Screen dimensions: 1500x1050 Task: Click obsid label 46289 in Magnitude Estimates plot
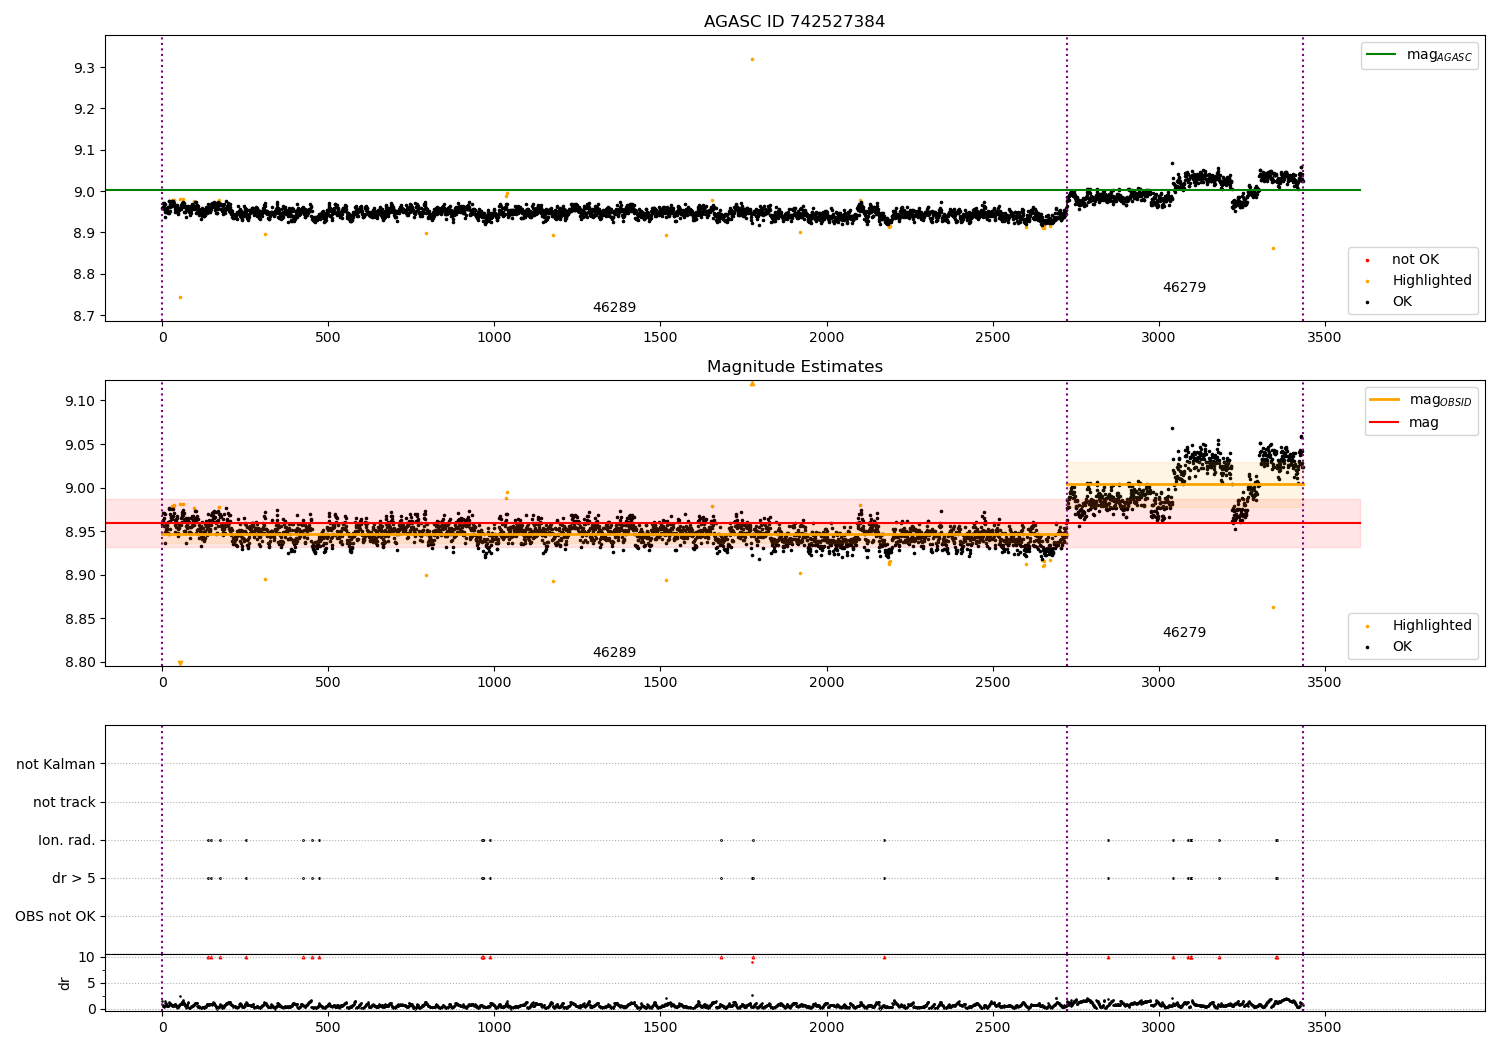pos(614,653)
